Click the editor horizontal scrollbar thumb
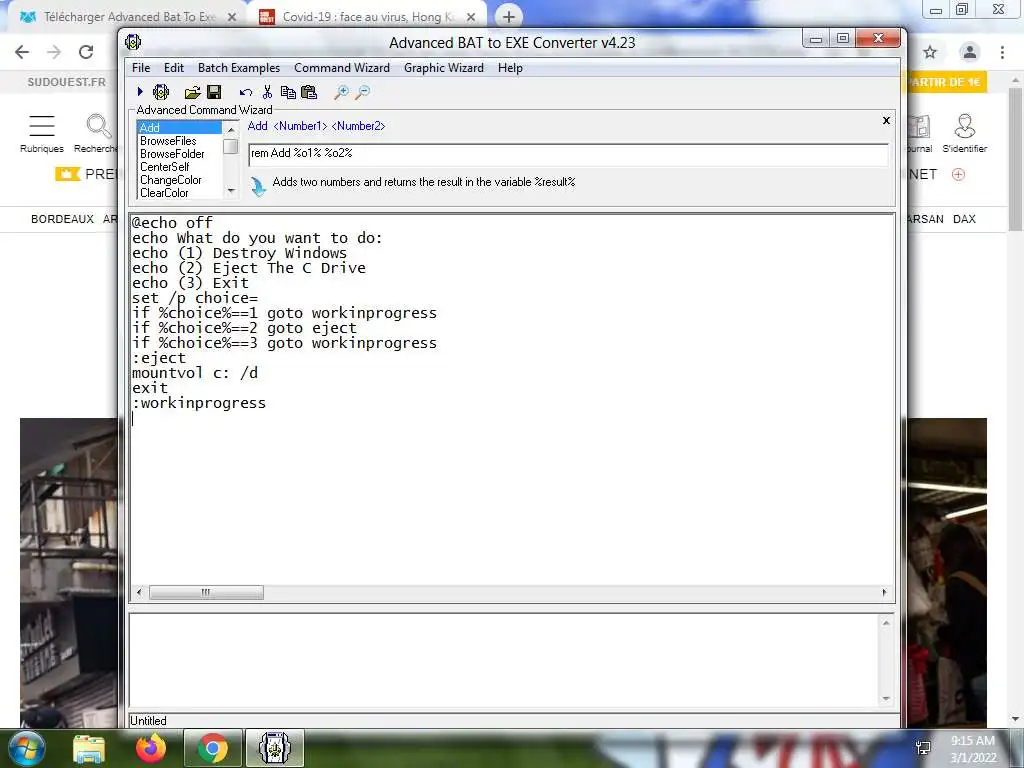Screen dimensions: 1024x768 pos(206,592)
